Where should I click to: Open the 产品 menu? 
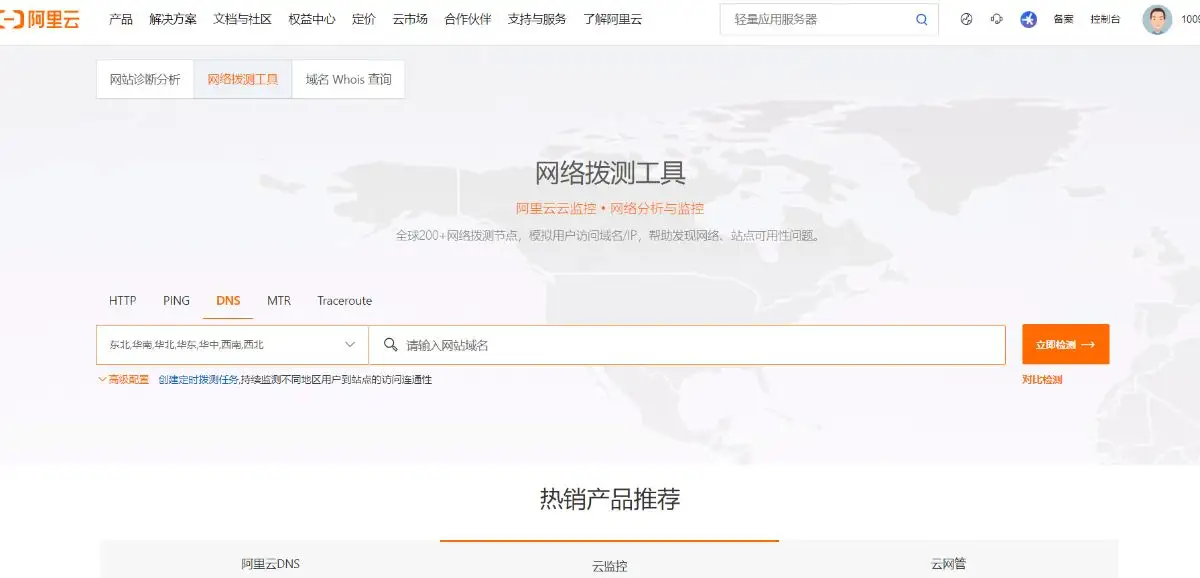(x=120, y=18)
